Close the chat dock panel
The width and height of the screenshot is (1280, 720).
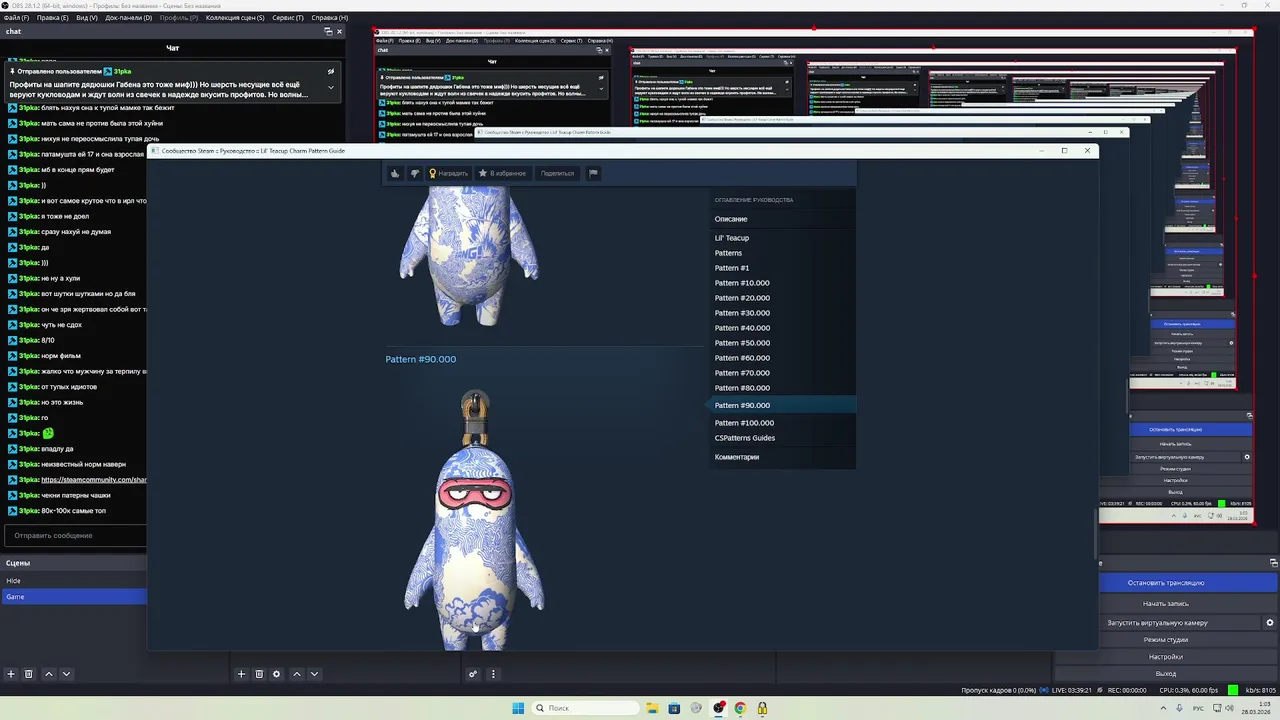pyautogui.click(x=339, y=32)
